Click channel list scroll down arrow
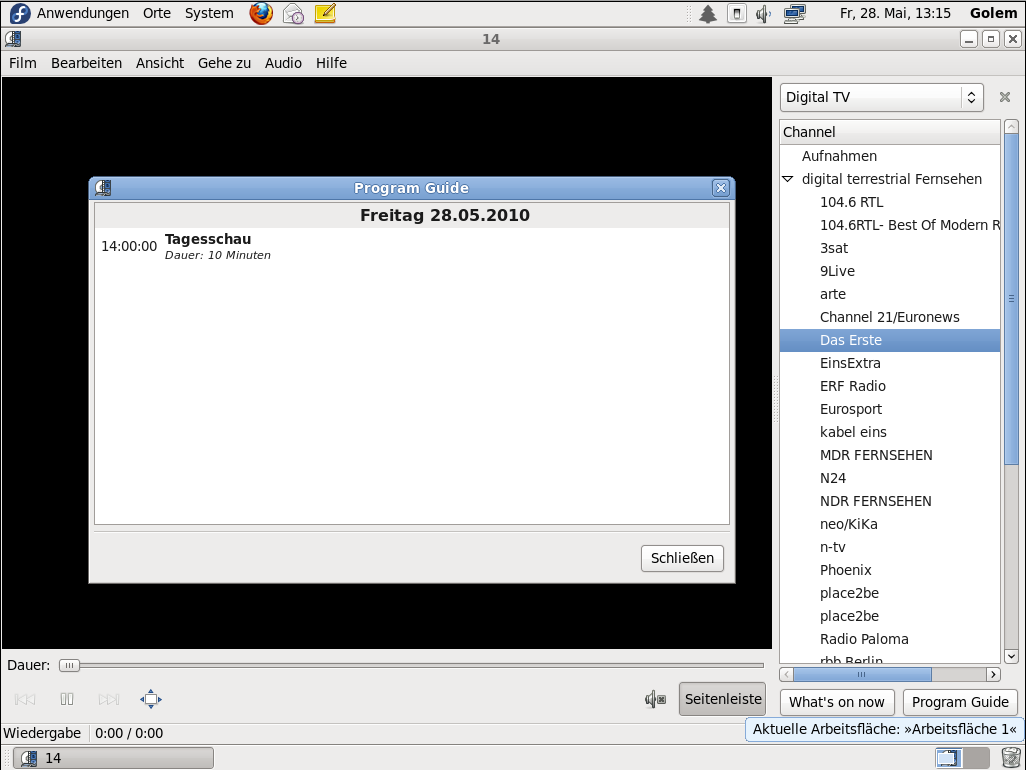Viewport: 1026px width, 770px height. pos(1011,656)
